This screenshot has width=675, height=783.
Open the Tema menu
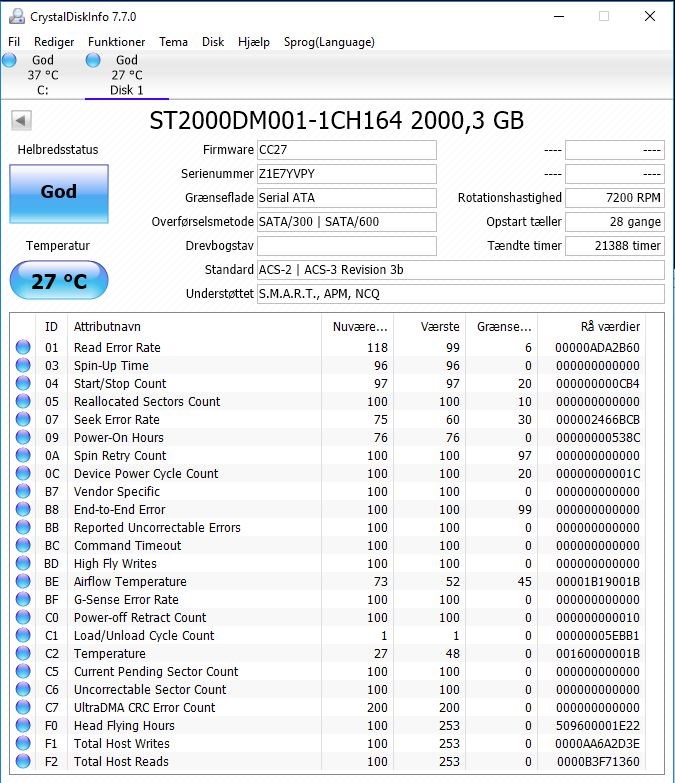click(x=173, y=42)
